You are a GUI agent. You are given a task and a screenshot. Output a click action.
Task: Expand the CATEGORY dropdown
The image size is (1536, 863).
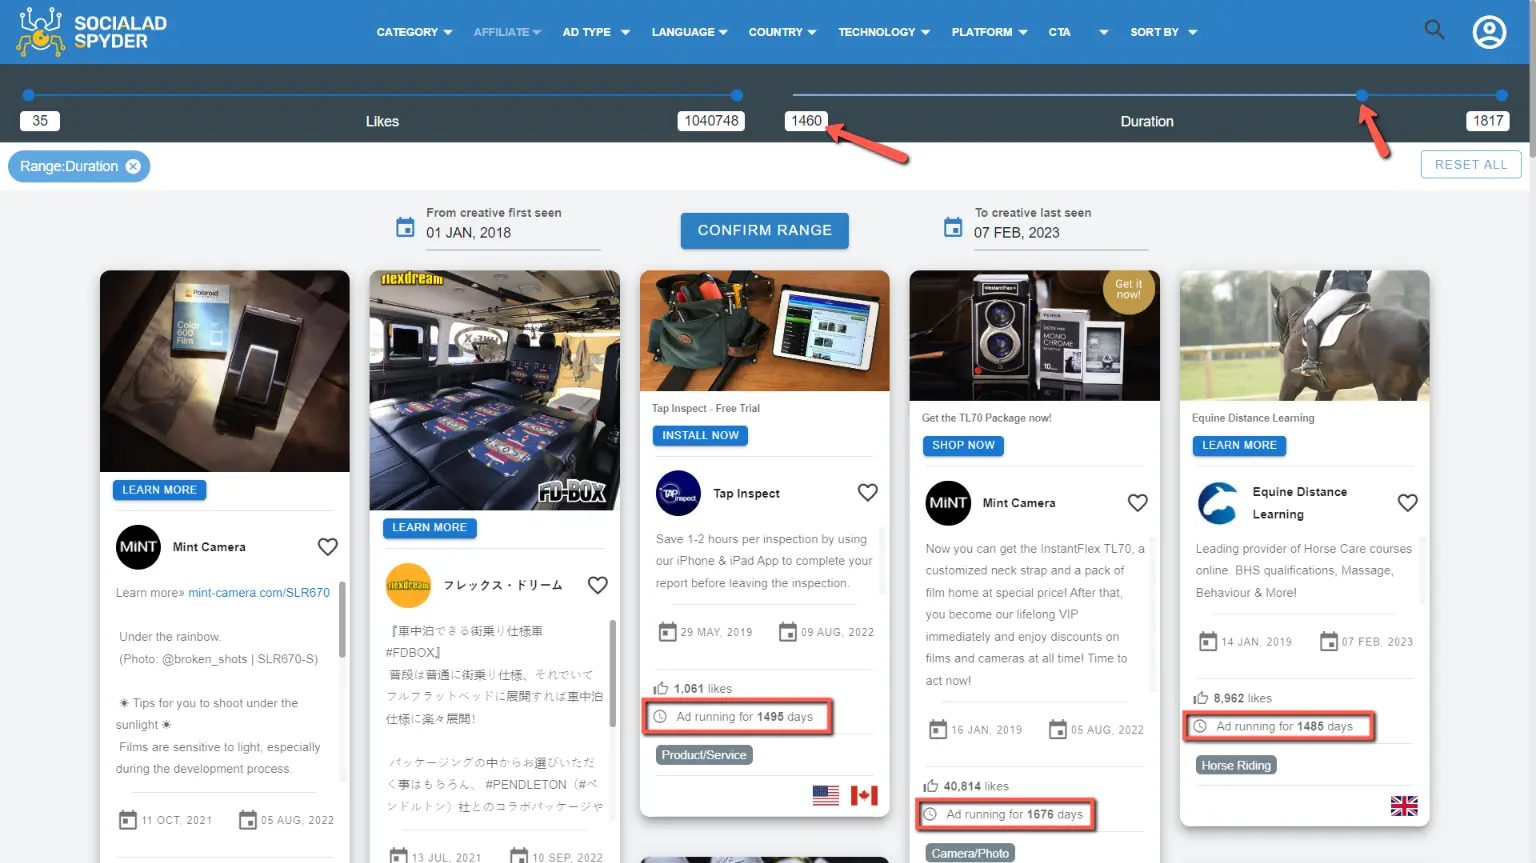pos(414,32)
